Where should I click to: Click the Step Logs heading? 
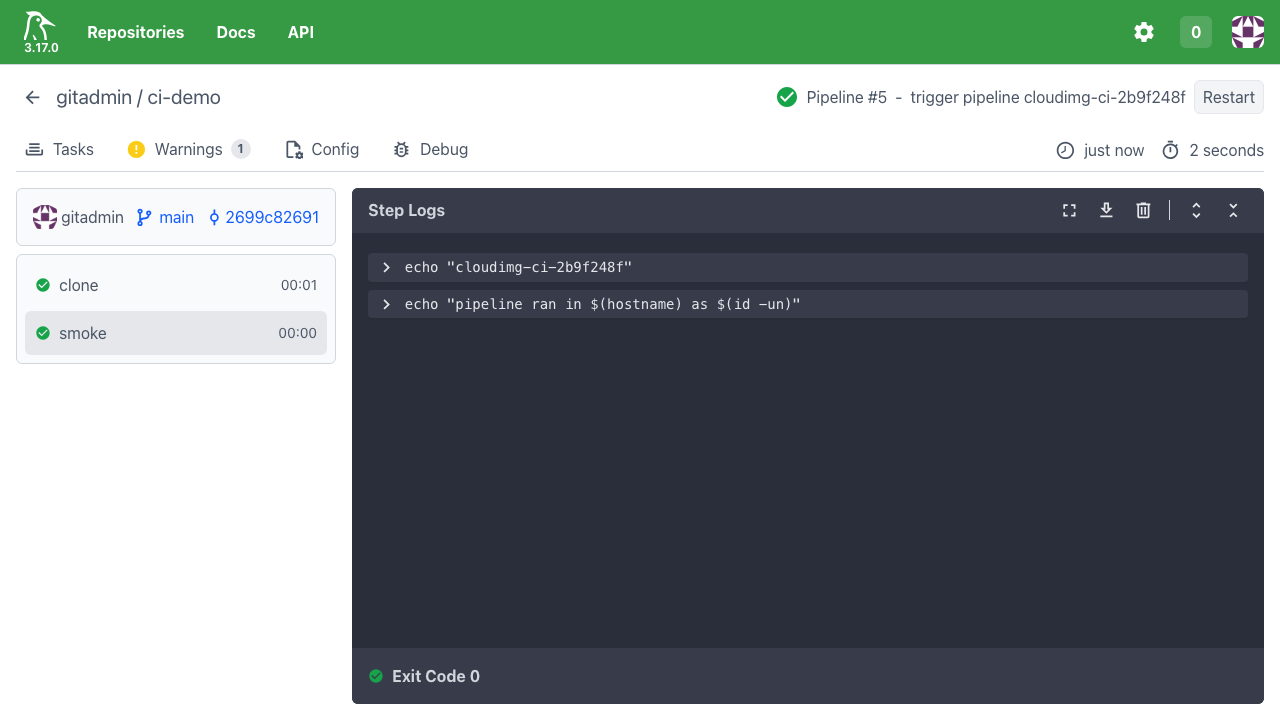(x=406, y=210)
